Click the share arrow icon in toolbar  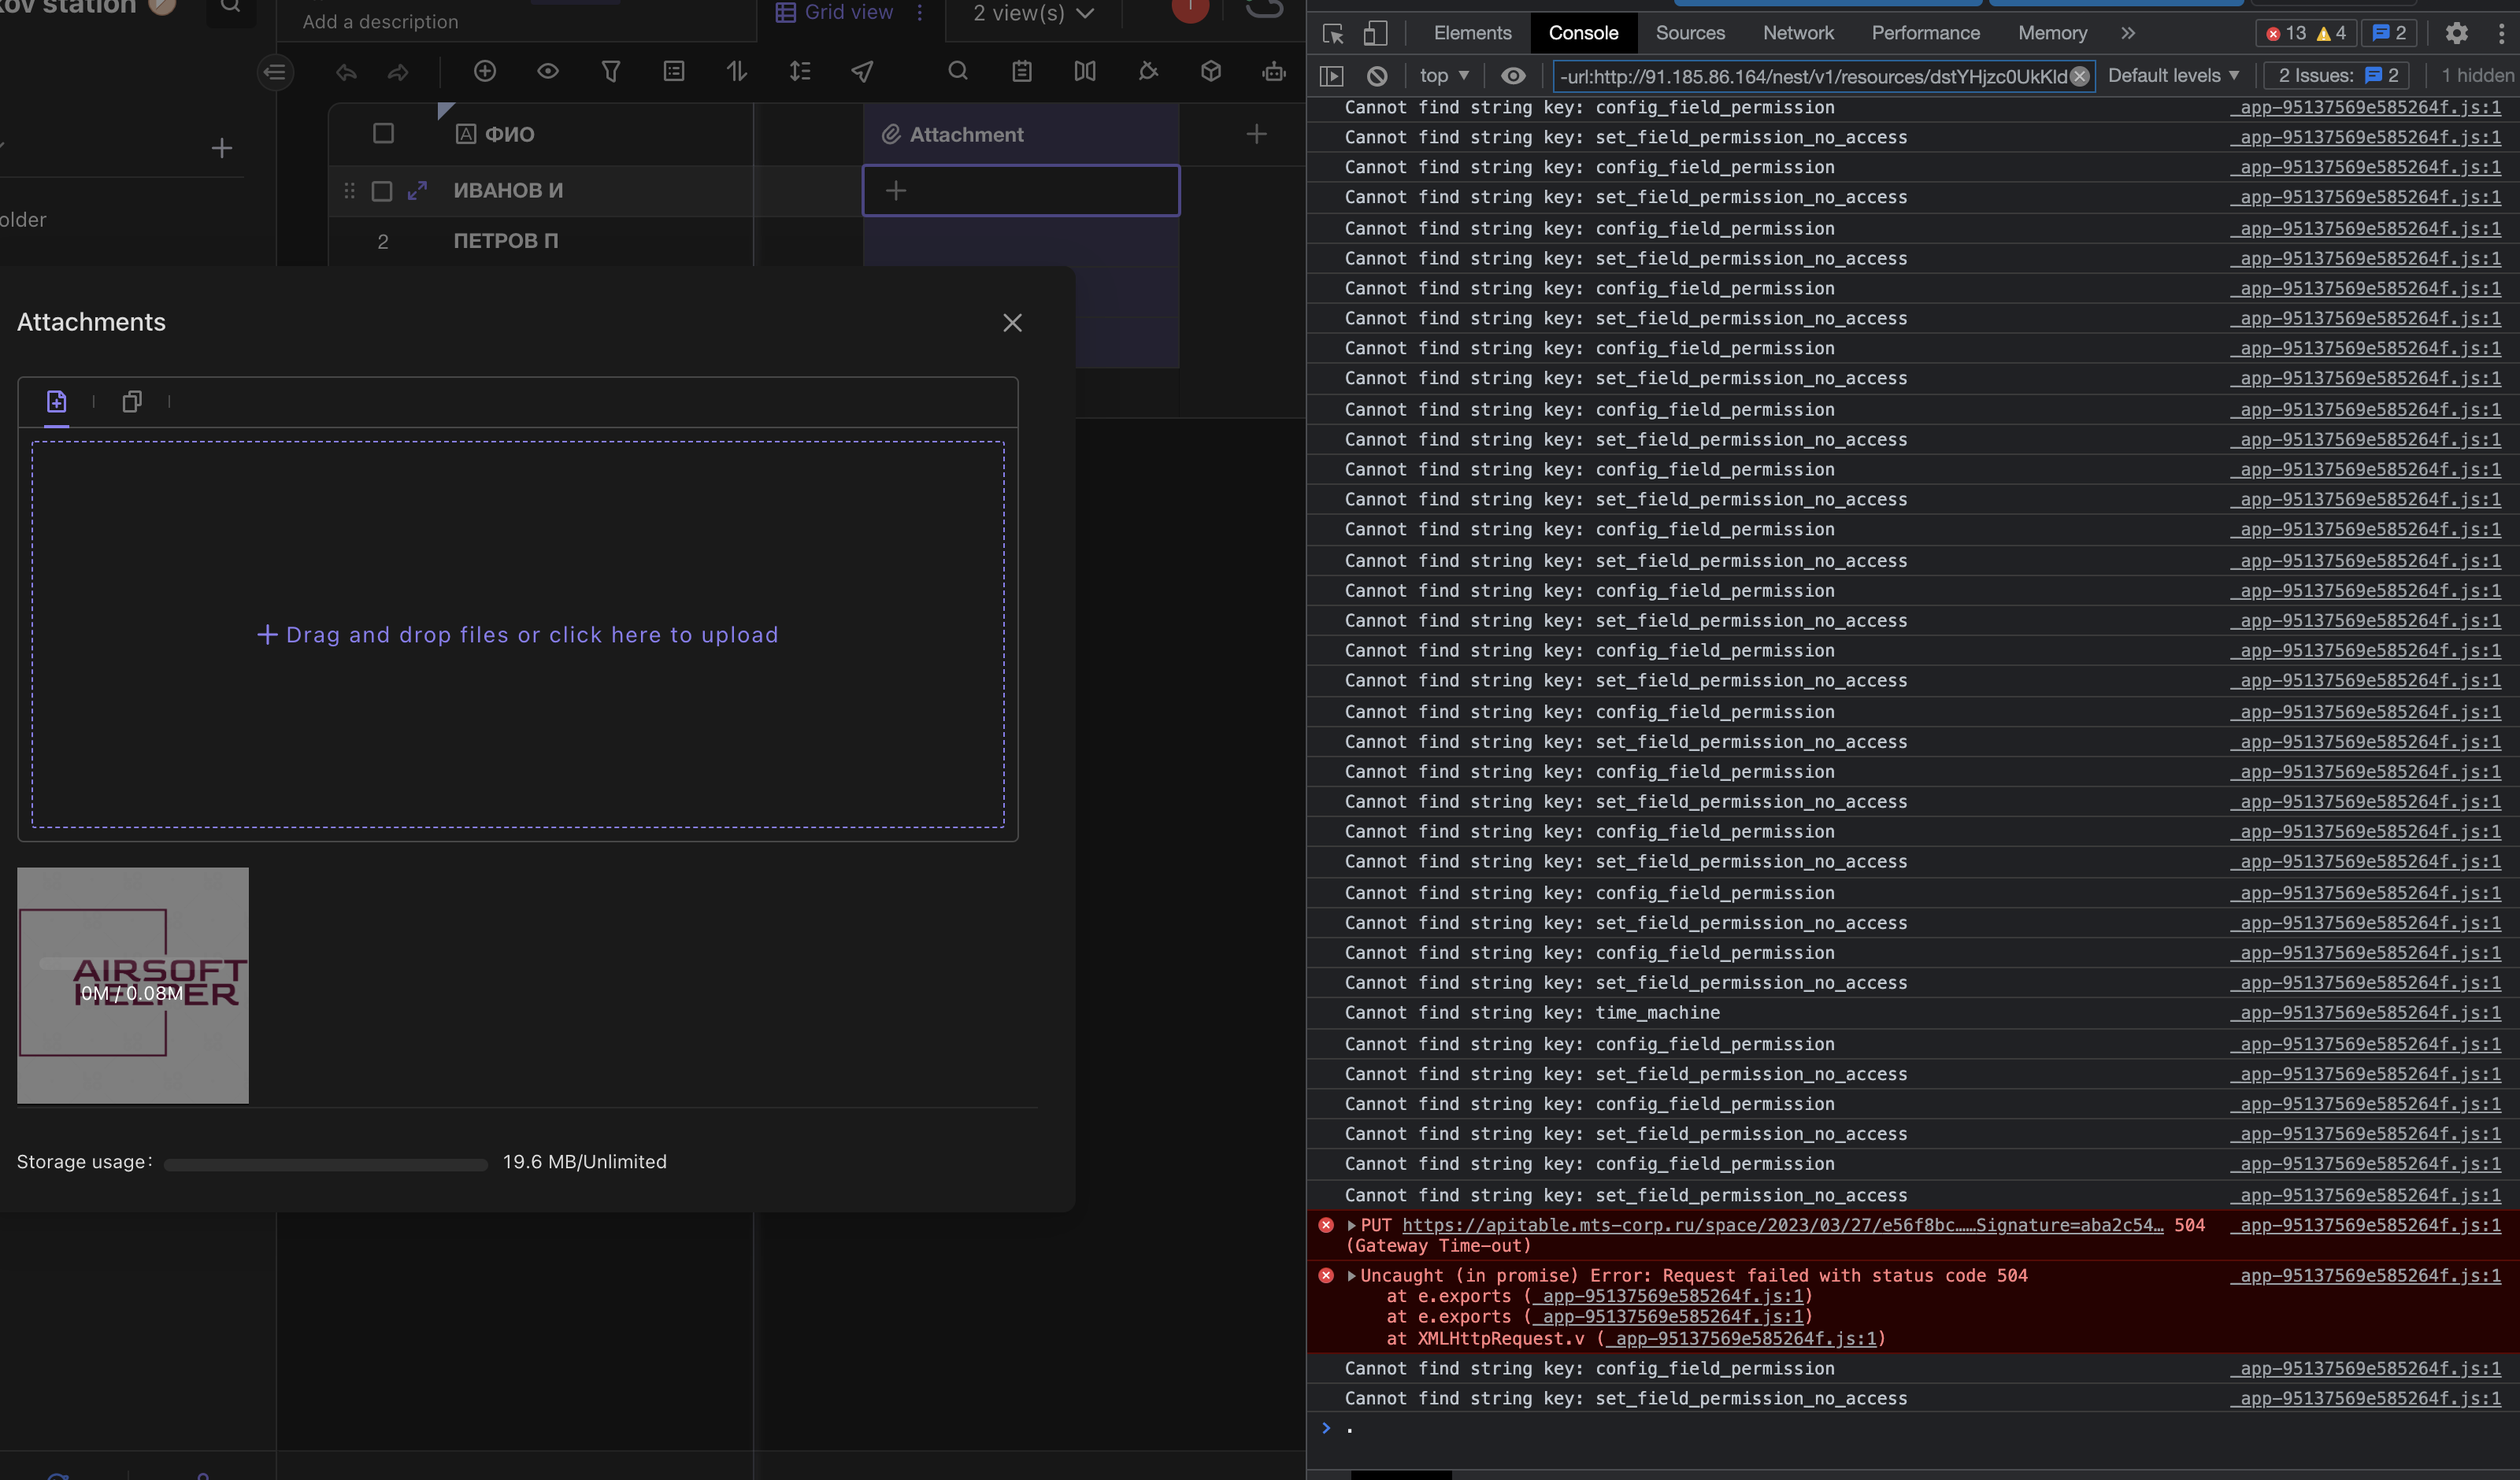click(x=862, y=72)
